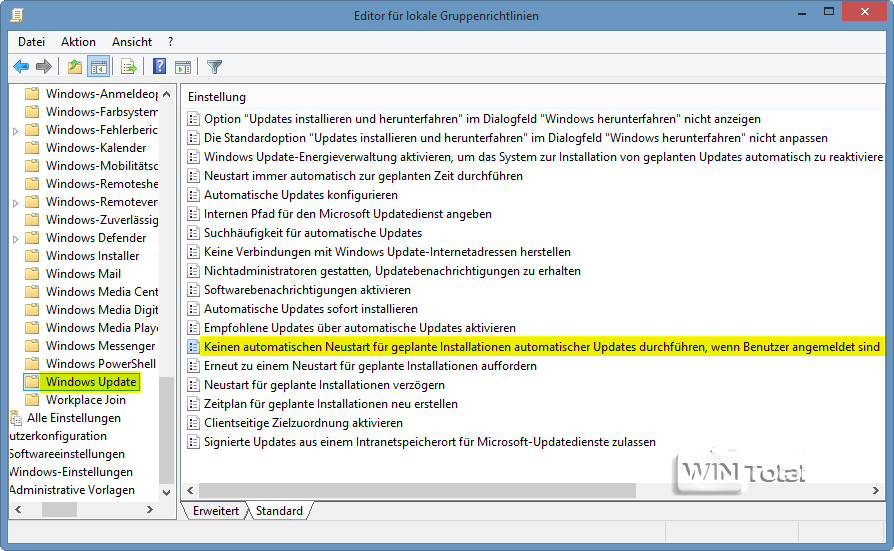Screen dimensions: 894x551
Task: Select Softwareeinstellungen in the tree
Action: 67,454
